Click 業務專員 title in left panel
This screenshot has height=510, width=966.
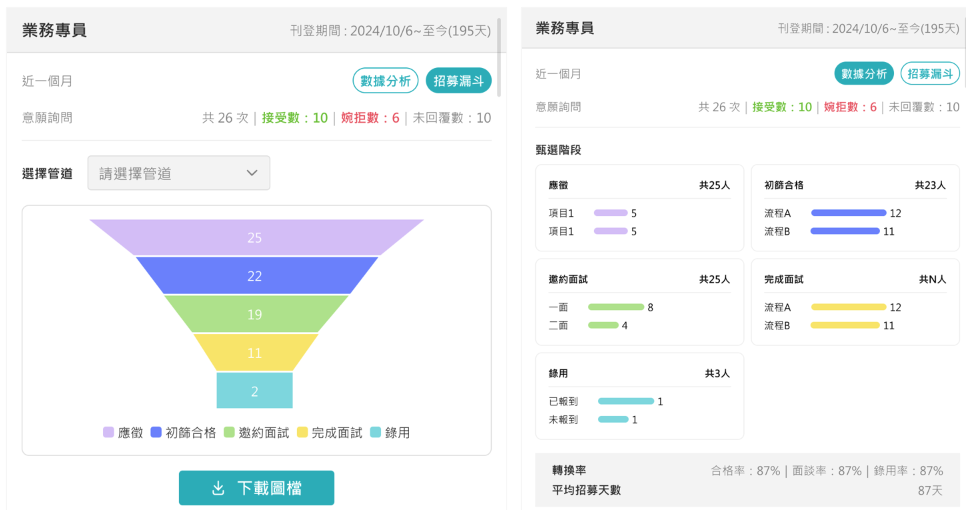point(54,30)
